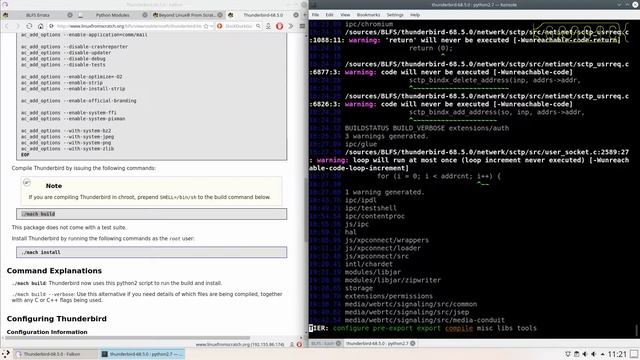Screen dimensions: 640x360
Task: Click the DuckDuckGo search field
Action: (239, 26)
